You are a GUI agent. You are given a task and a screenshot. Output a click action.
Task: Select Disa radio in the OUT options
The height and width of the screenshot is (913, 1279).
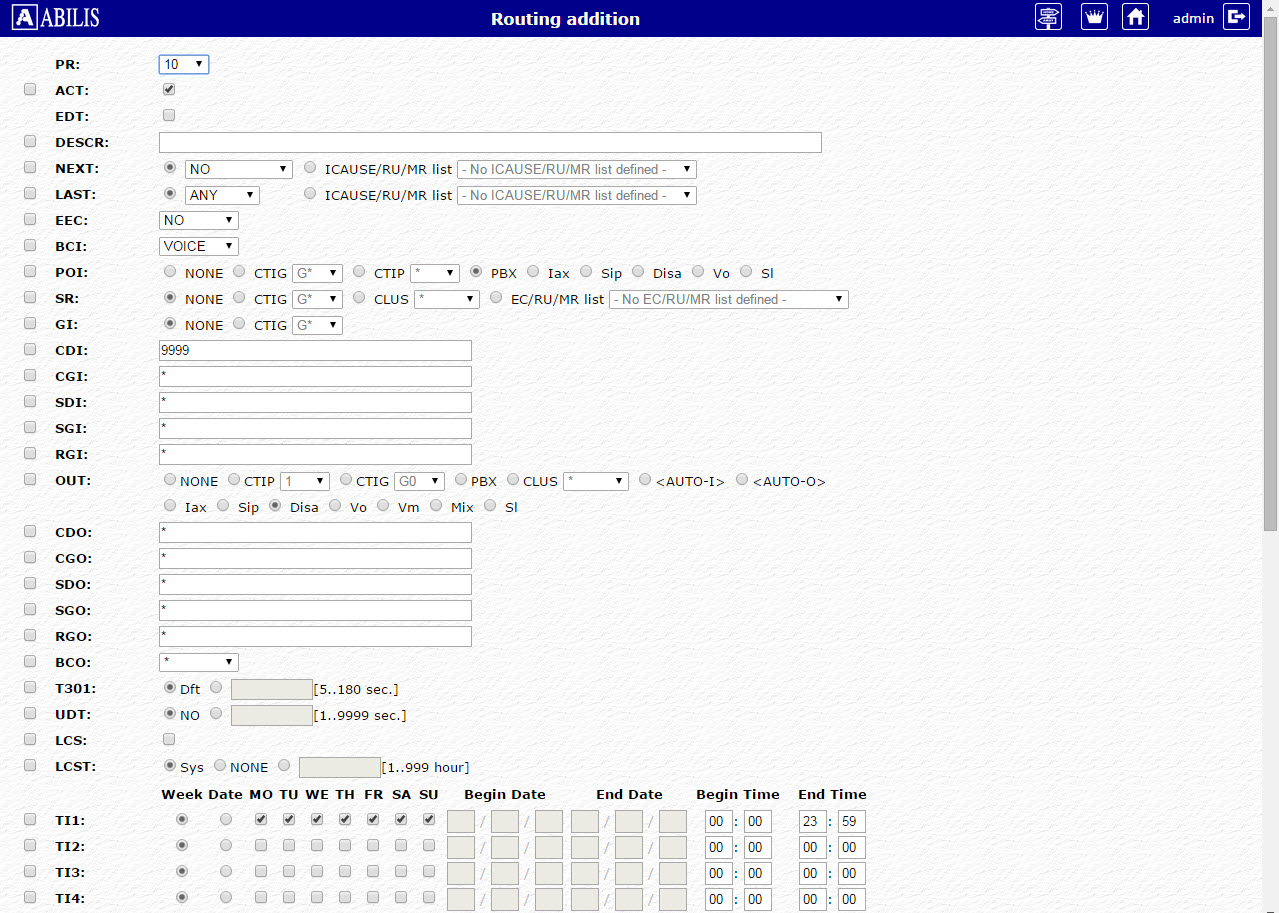click(275, 505)
